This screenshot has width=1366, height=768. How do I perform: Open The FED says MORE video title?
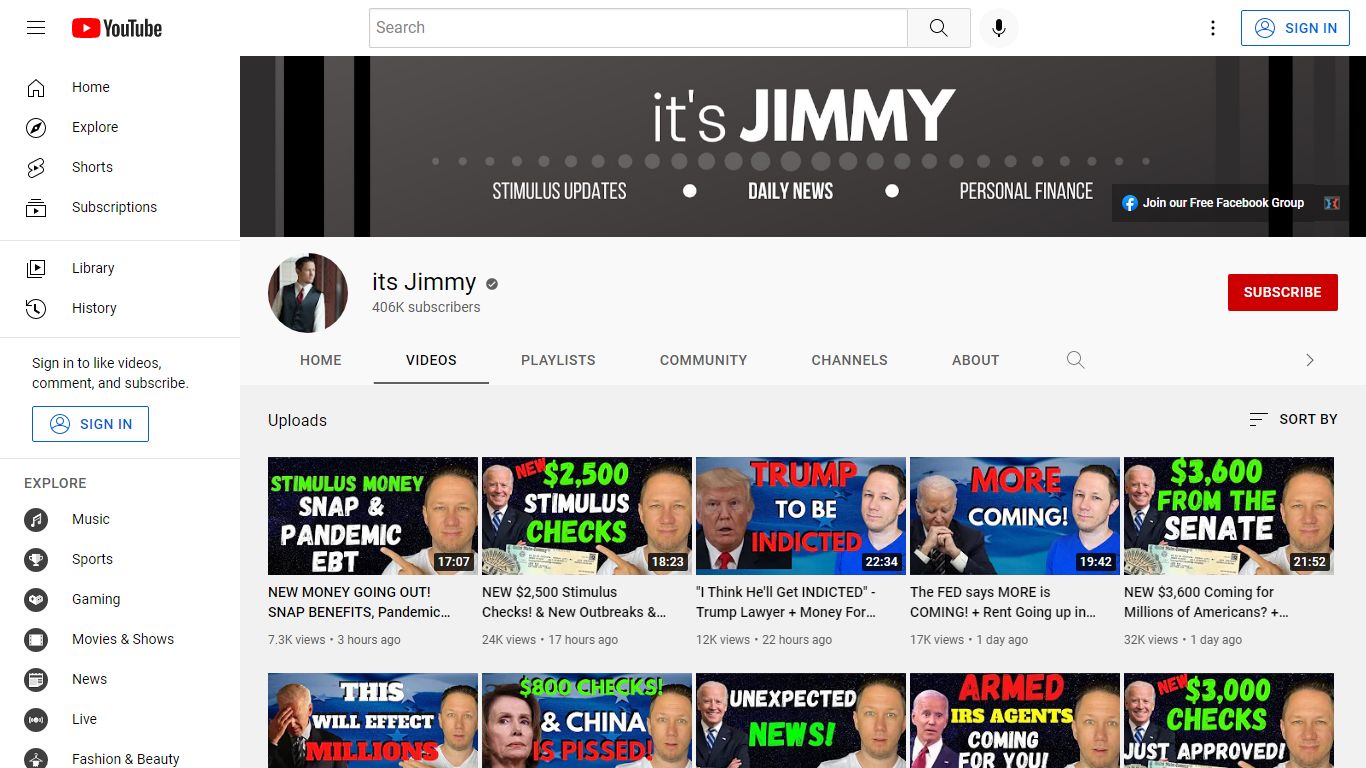1003,602
